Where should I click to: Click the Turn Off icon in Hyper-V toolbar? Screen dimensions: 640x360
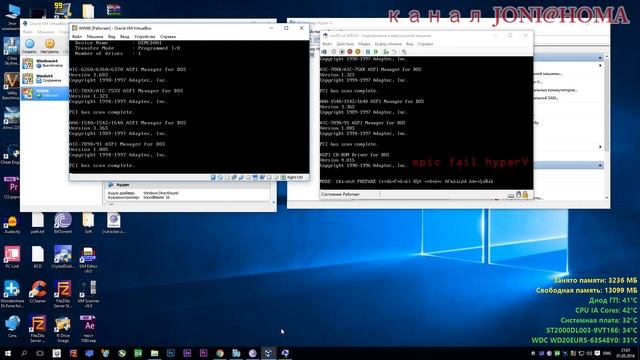click(342, 52)
